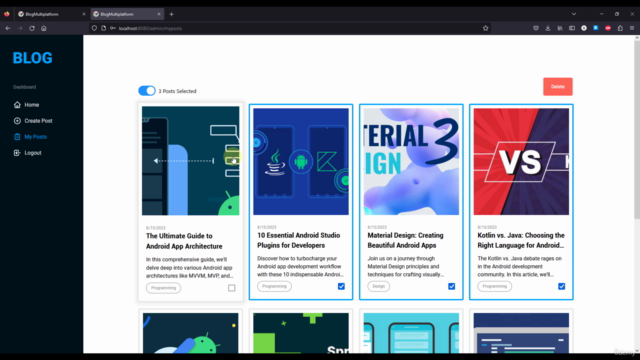Open the downloads arrow icon
Image resolution: width=640 pixels, height=360 pixels.
pos(548,28)
